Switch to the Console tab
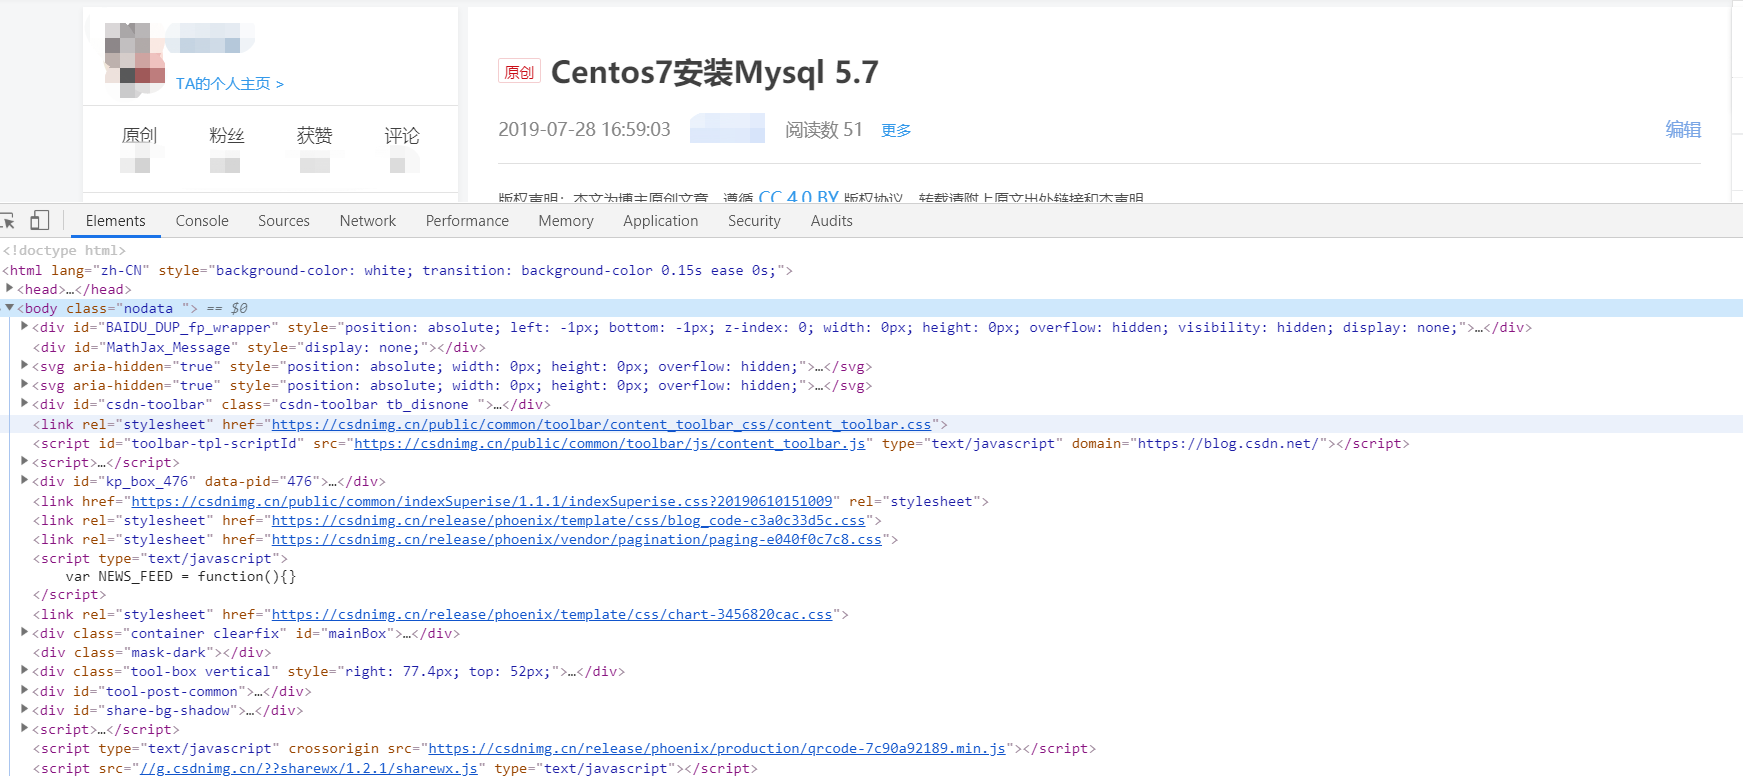Image resolution: width=1743 pixels, height=776 pixels. point(202,221)
